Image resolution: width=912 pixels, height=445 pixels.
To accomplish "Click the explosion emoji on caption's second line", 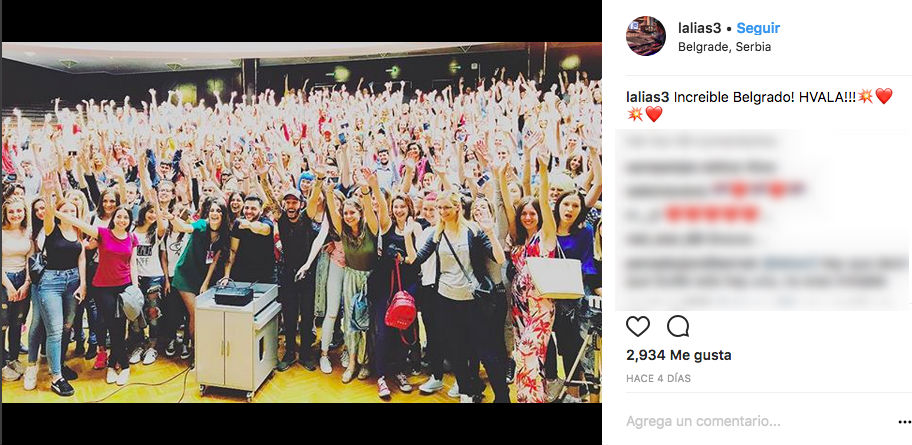I will click(635, 114).
